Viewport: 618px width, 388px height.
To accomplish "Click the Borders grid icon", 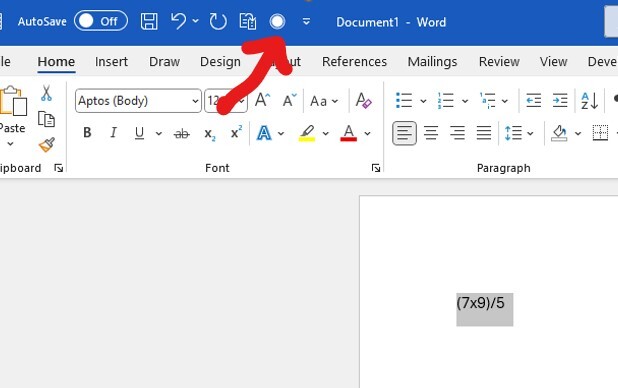I will 600,133.
